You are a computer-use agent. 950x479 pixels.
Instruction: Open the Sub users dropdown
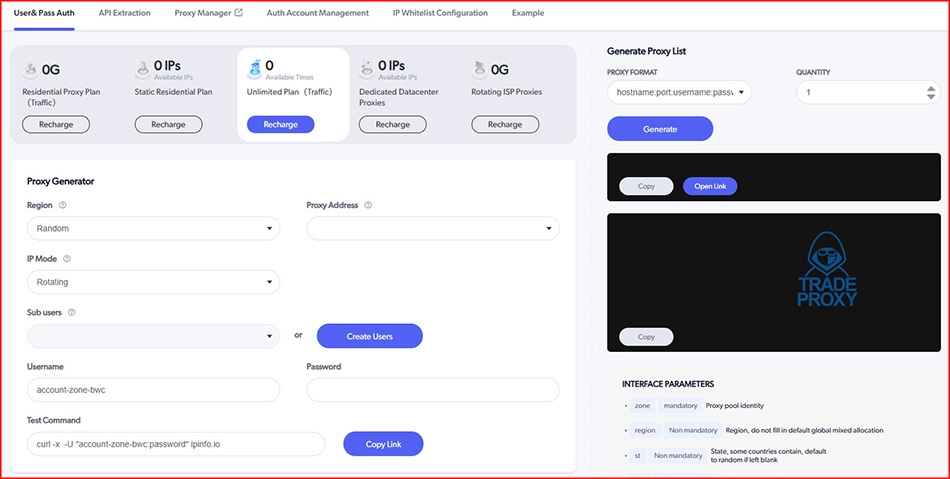pyautogui.click(x=153, y=336)
